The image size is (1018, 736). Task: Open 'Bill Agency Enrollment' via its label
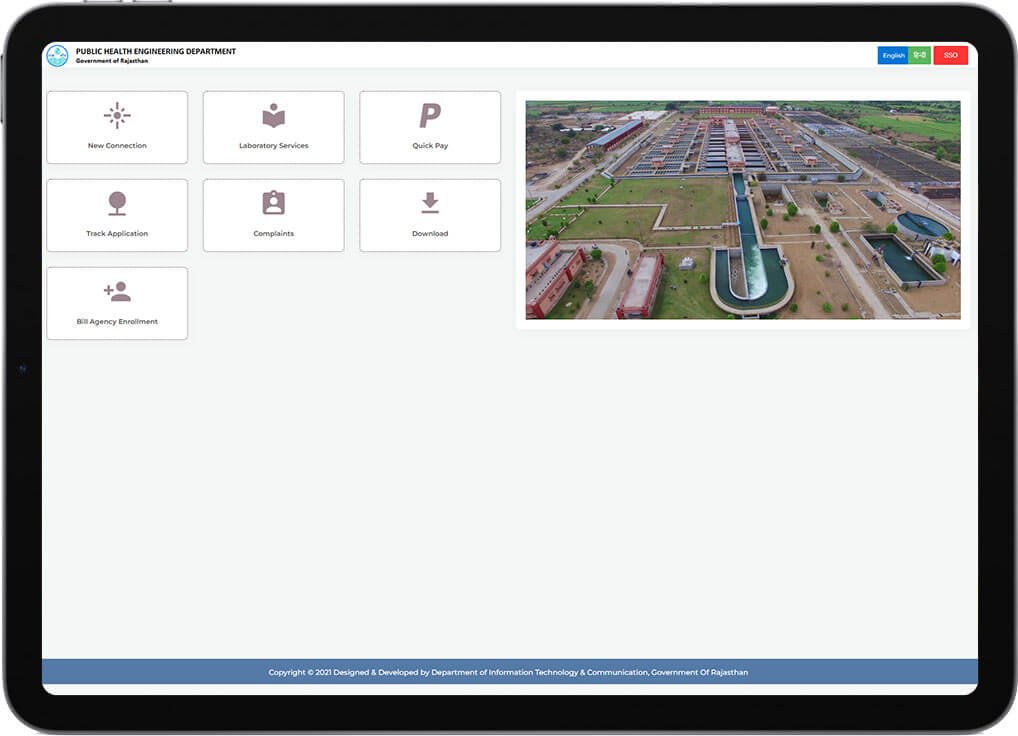click(117, 322)
